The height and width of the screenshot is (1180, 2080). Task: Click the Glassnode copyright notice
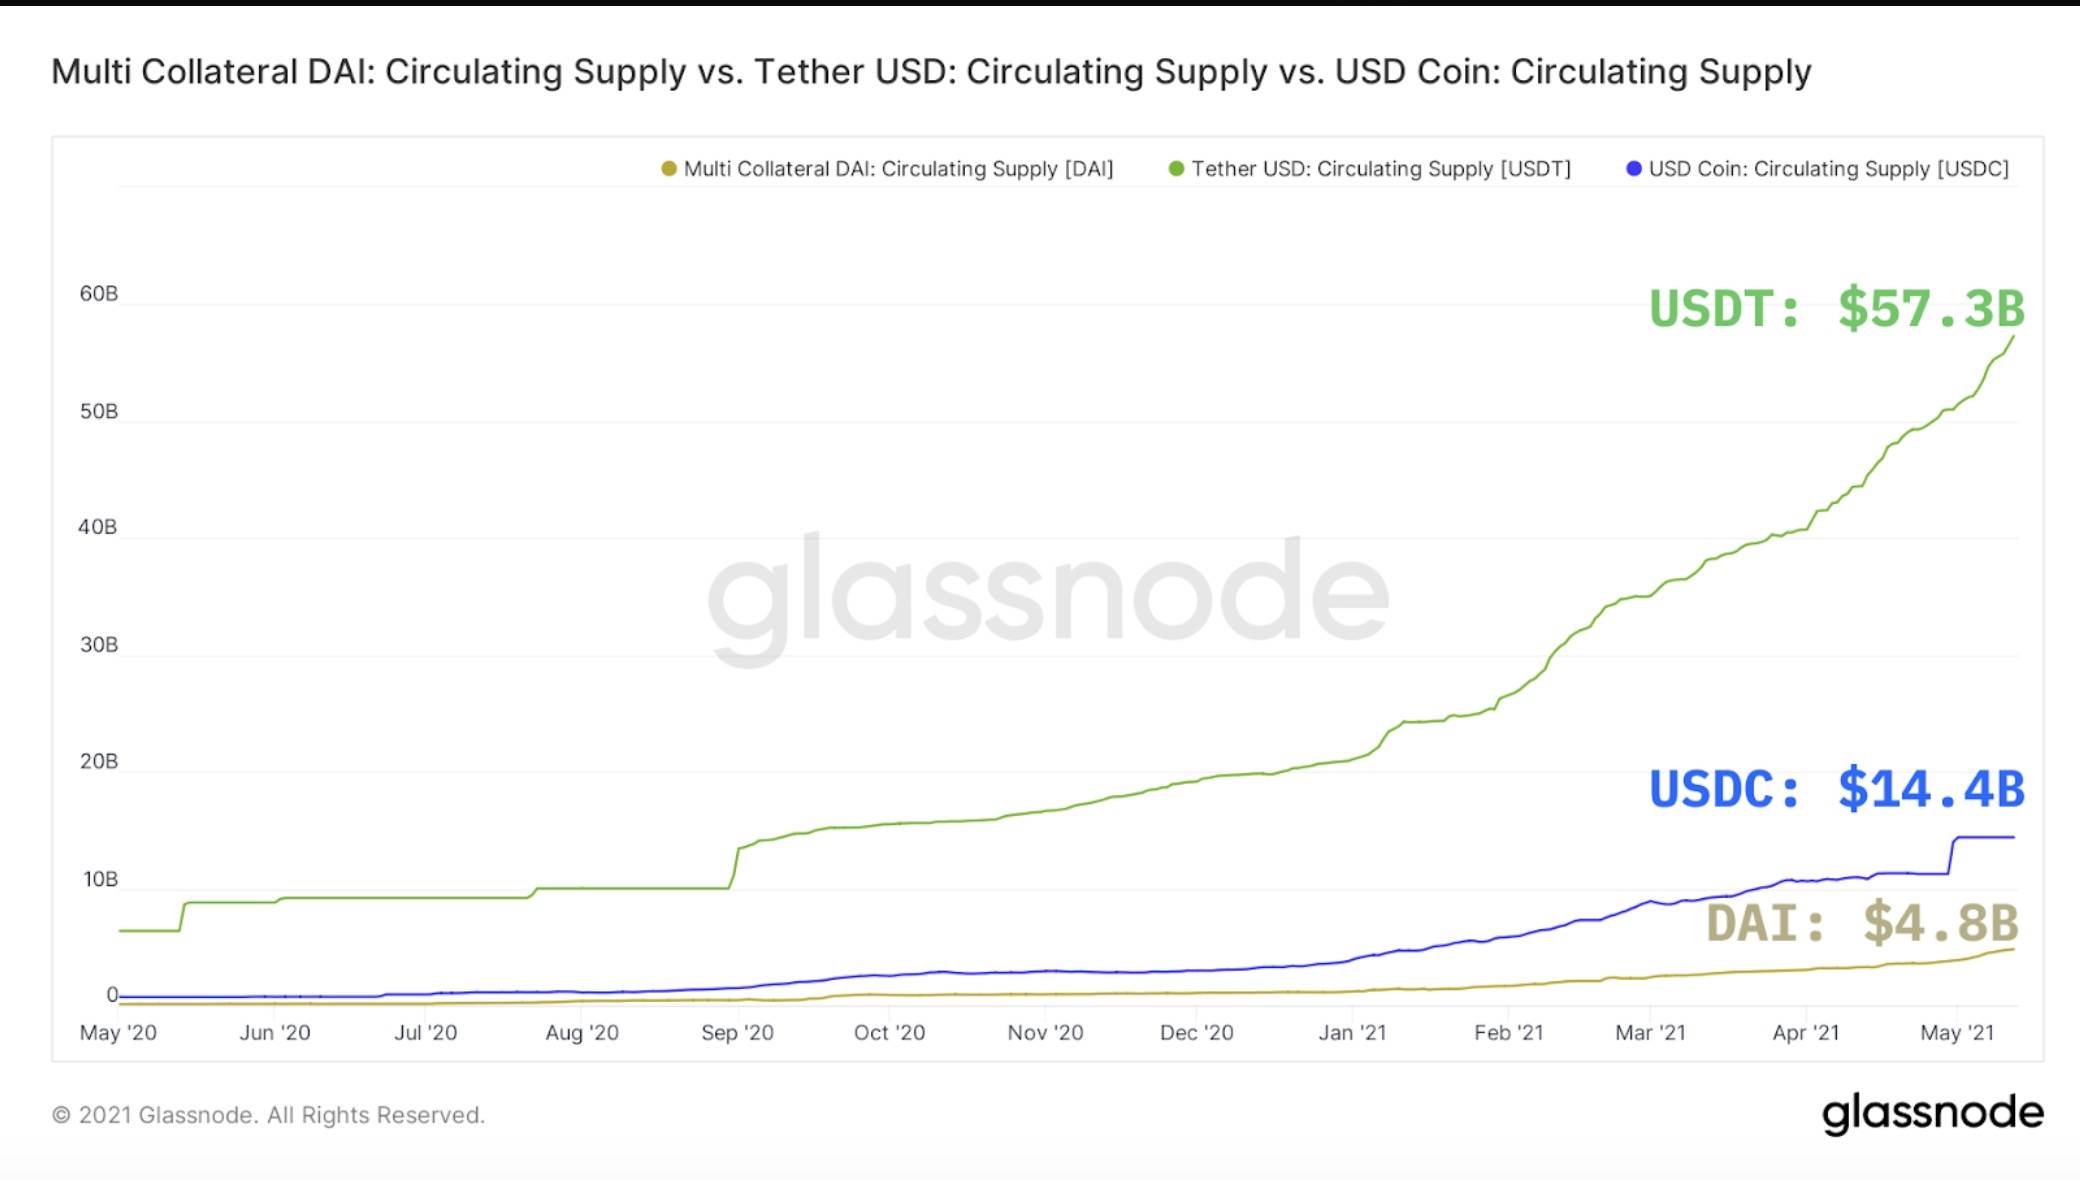point(268,1115)
